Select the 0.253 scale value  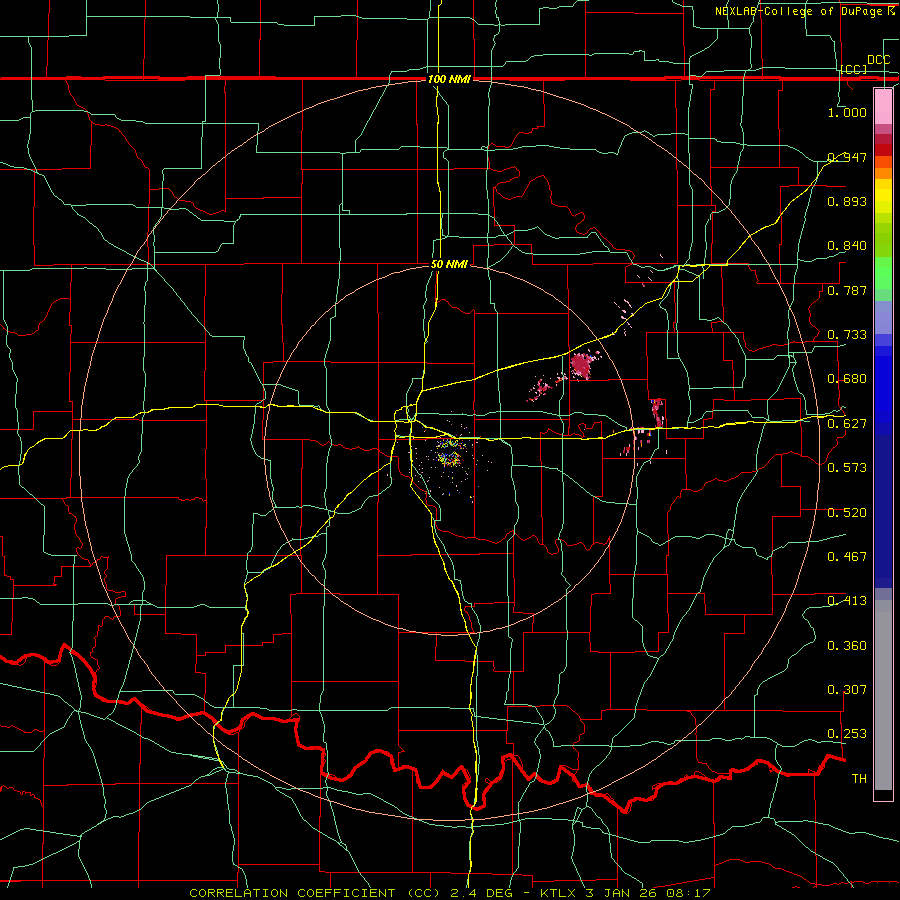pos(847,734)
